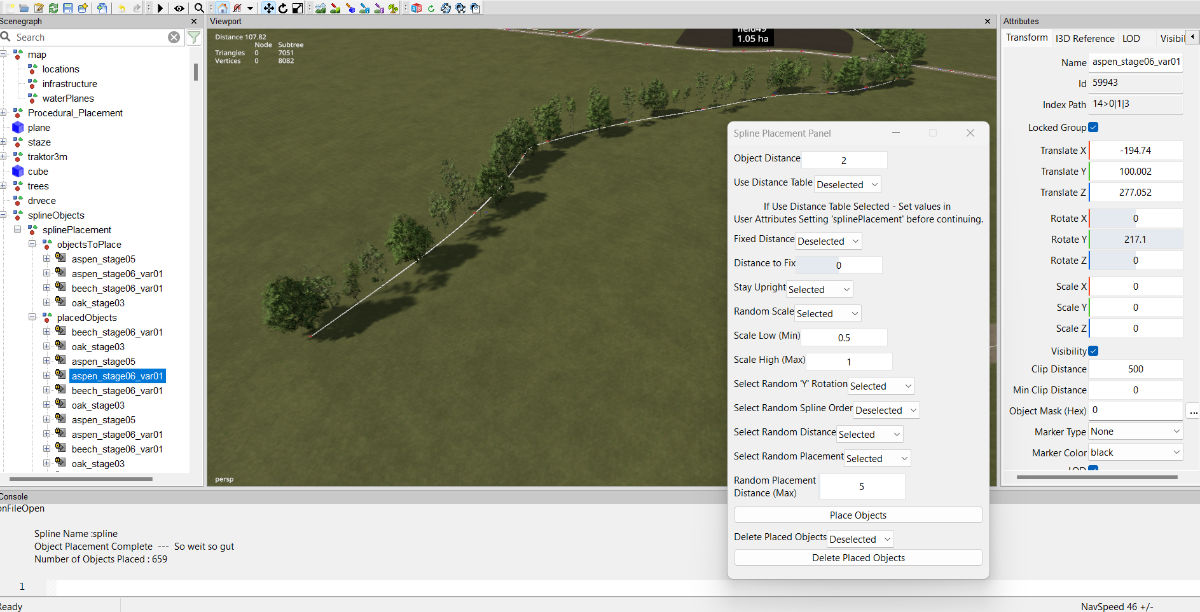Open the Stay Upright dropdown
The height and width of the screenshot is (612, 1200).
pyautogui.click(x=820, y=289)
